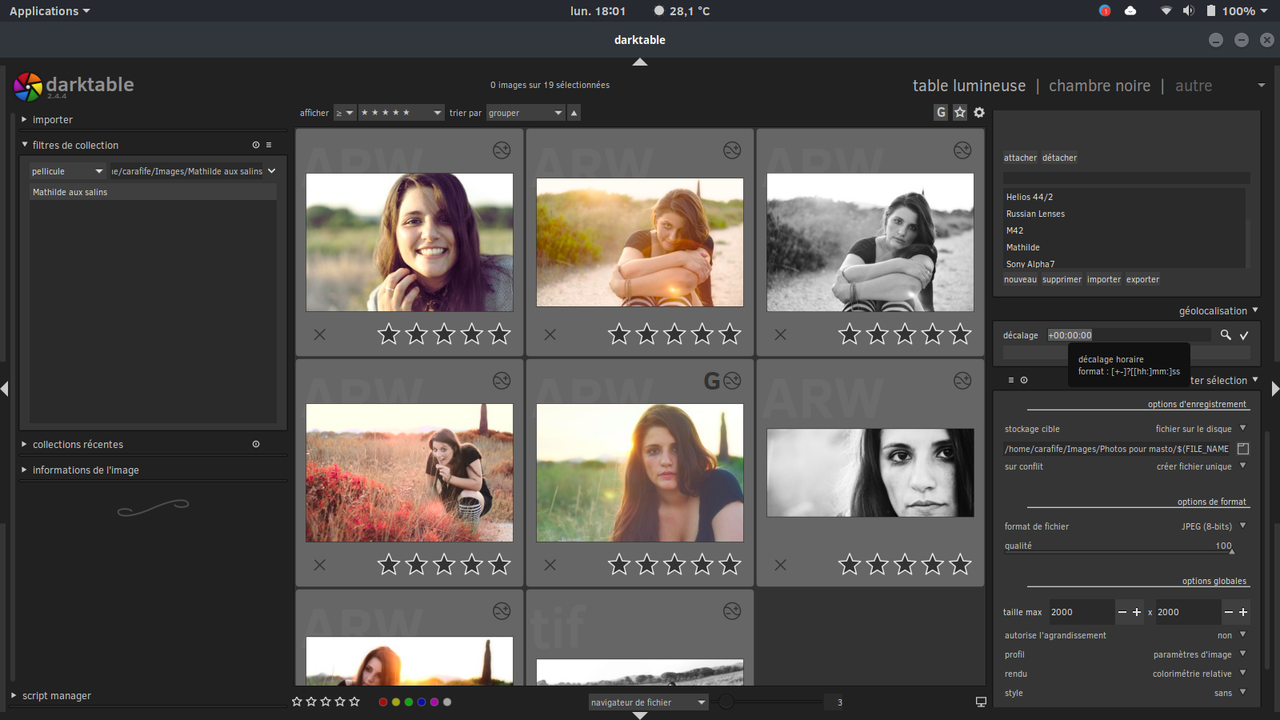This screenshot has width=1280, height=720.
Task: Open stockage cible dropdown
Action: pos(1126,428)
